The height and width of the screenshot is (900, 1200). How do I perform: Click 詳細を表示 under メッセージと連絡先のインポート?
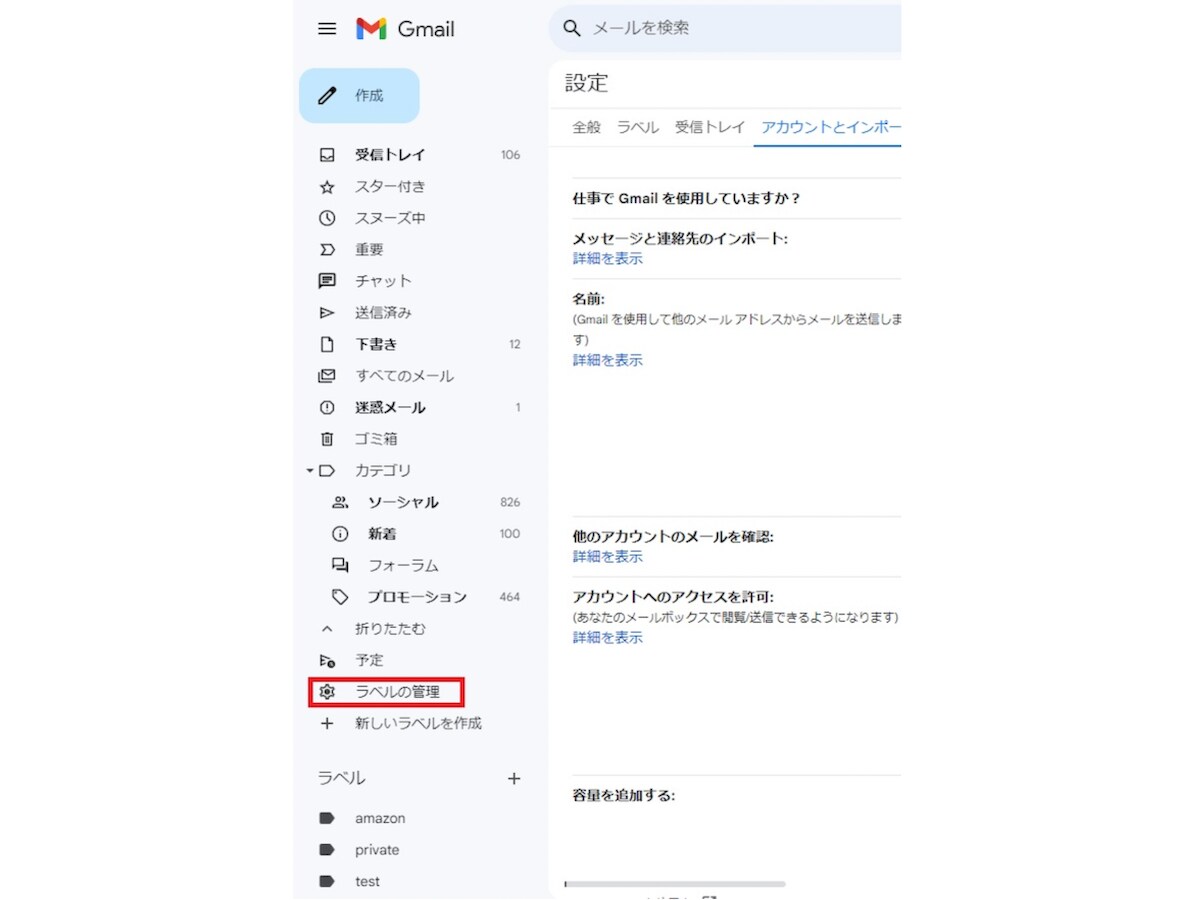coord(608,259)
